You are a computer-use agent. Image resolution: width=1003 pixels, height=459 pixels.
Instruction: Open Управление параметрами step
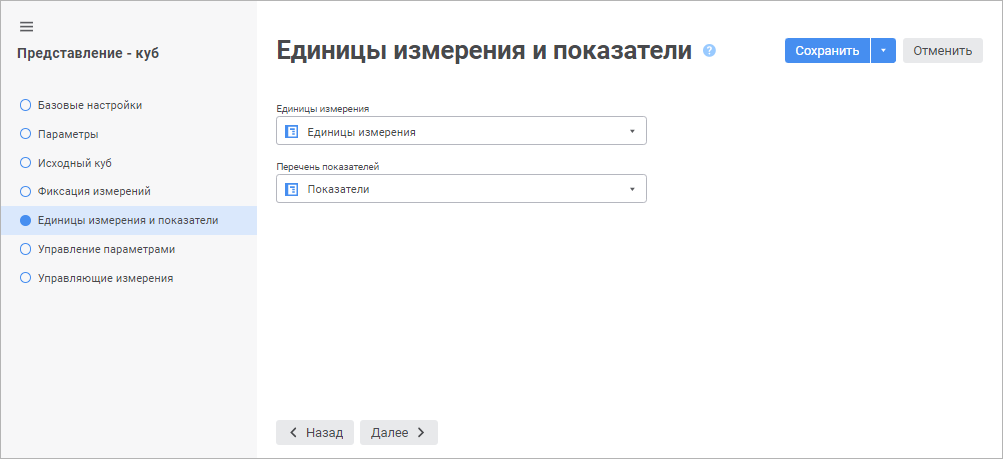click(106, 249)
